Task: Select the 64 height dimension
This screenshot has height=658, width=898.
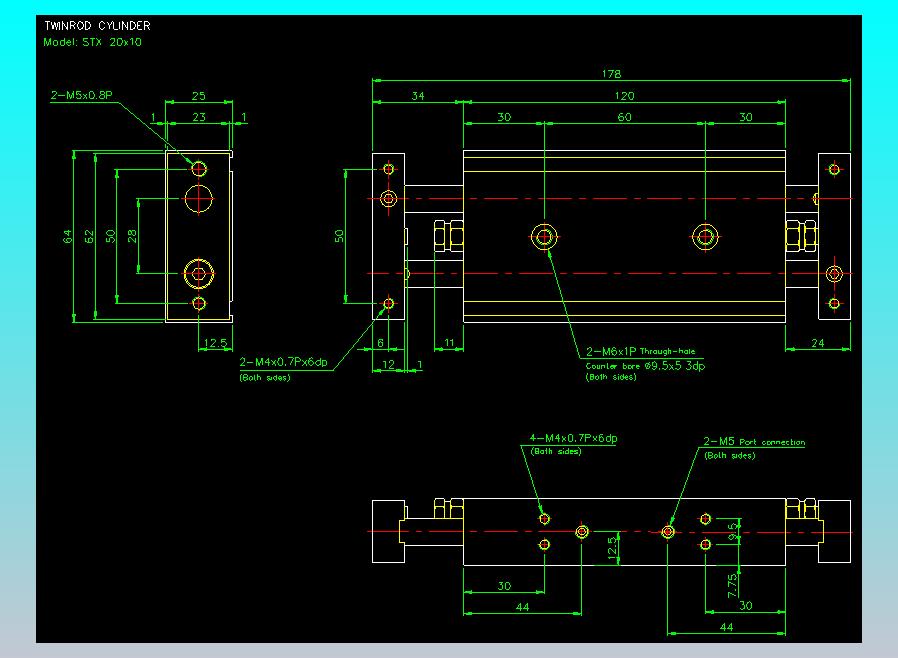Action: (x=68, y=237)
